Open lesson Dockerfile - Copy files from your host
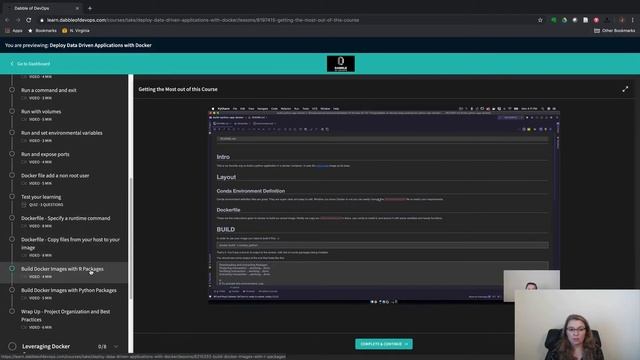 [70, 243]
